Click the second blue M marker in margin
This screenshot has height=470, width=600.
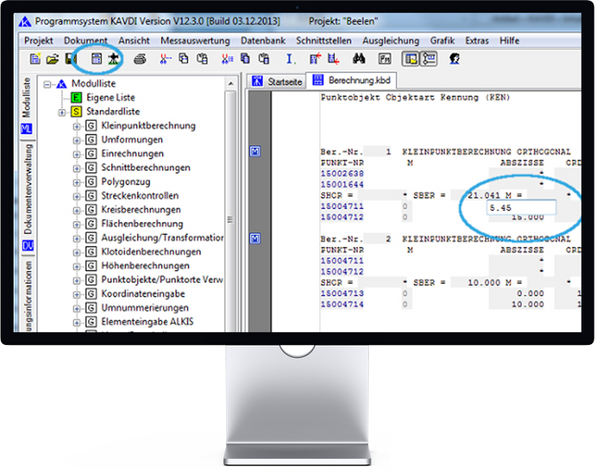[x=255, y=239]
